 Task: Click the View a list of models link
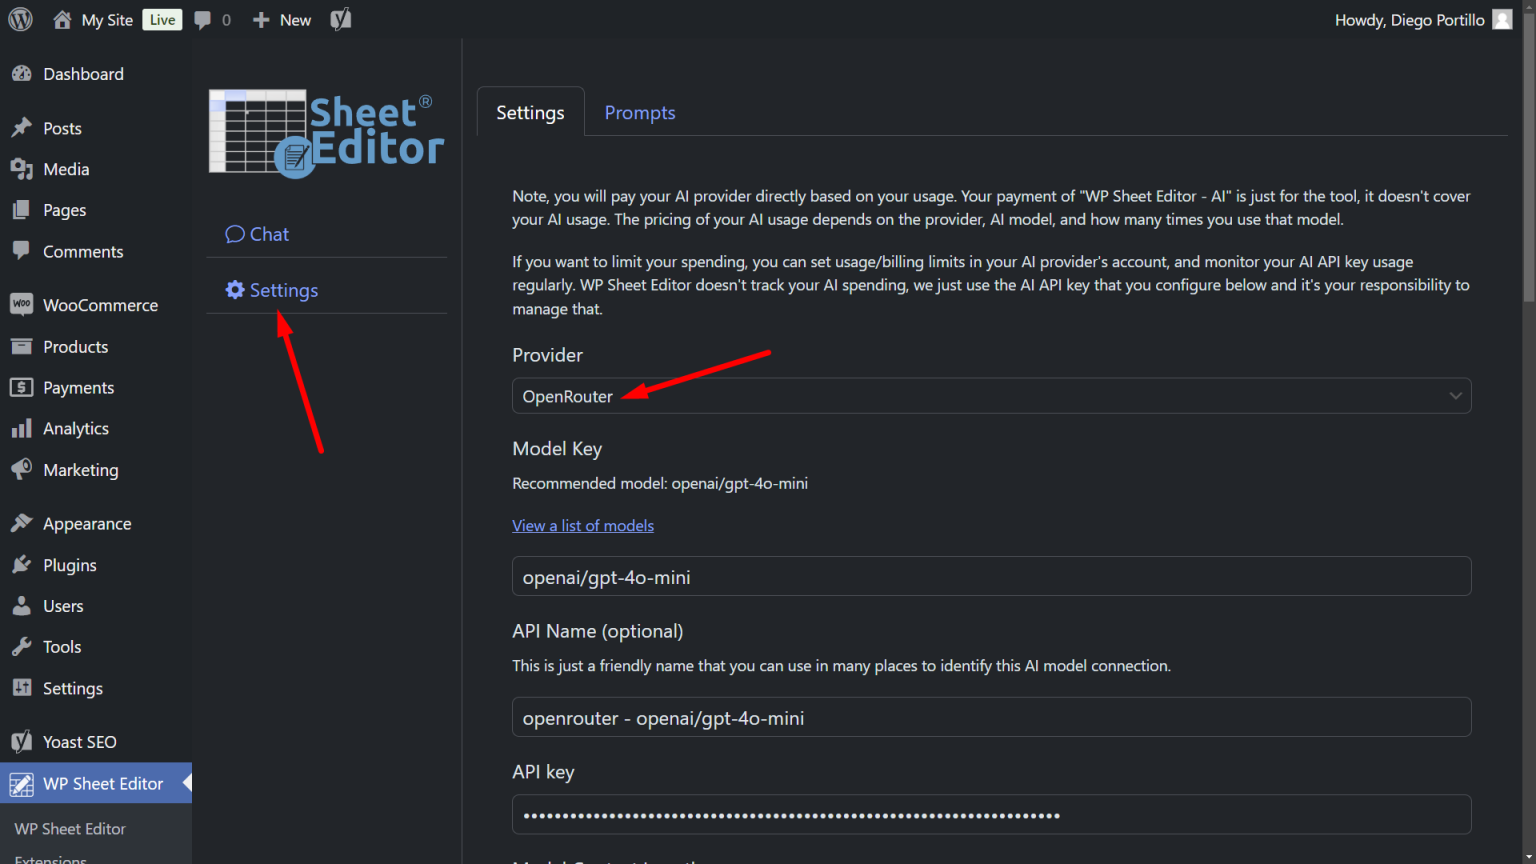[583, 525]
